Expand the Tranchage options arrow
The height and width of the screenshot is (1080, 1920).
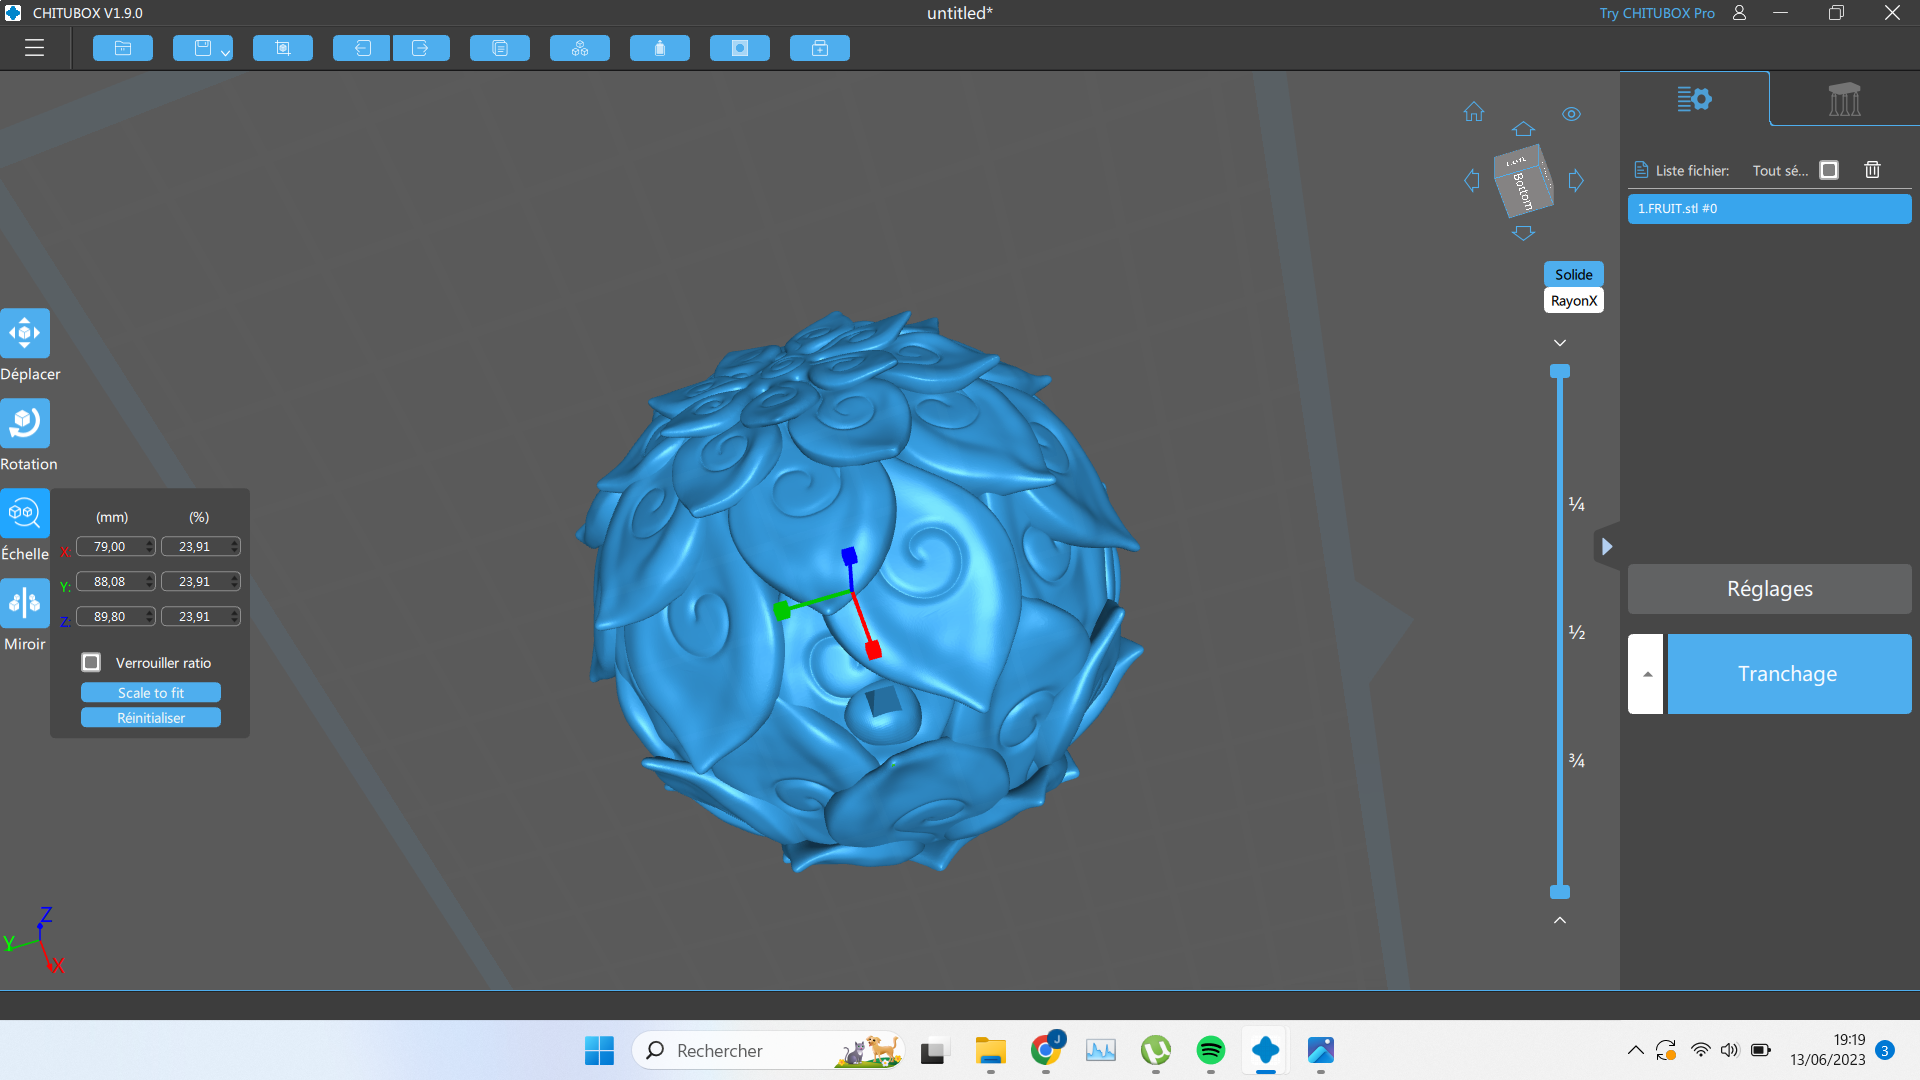click(x=1646, y=674)
